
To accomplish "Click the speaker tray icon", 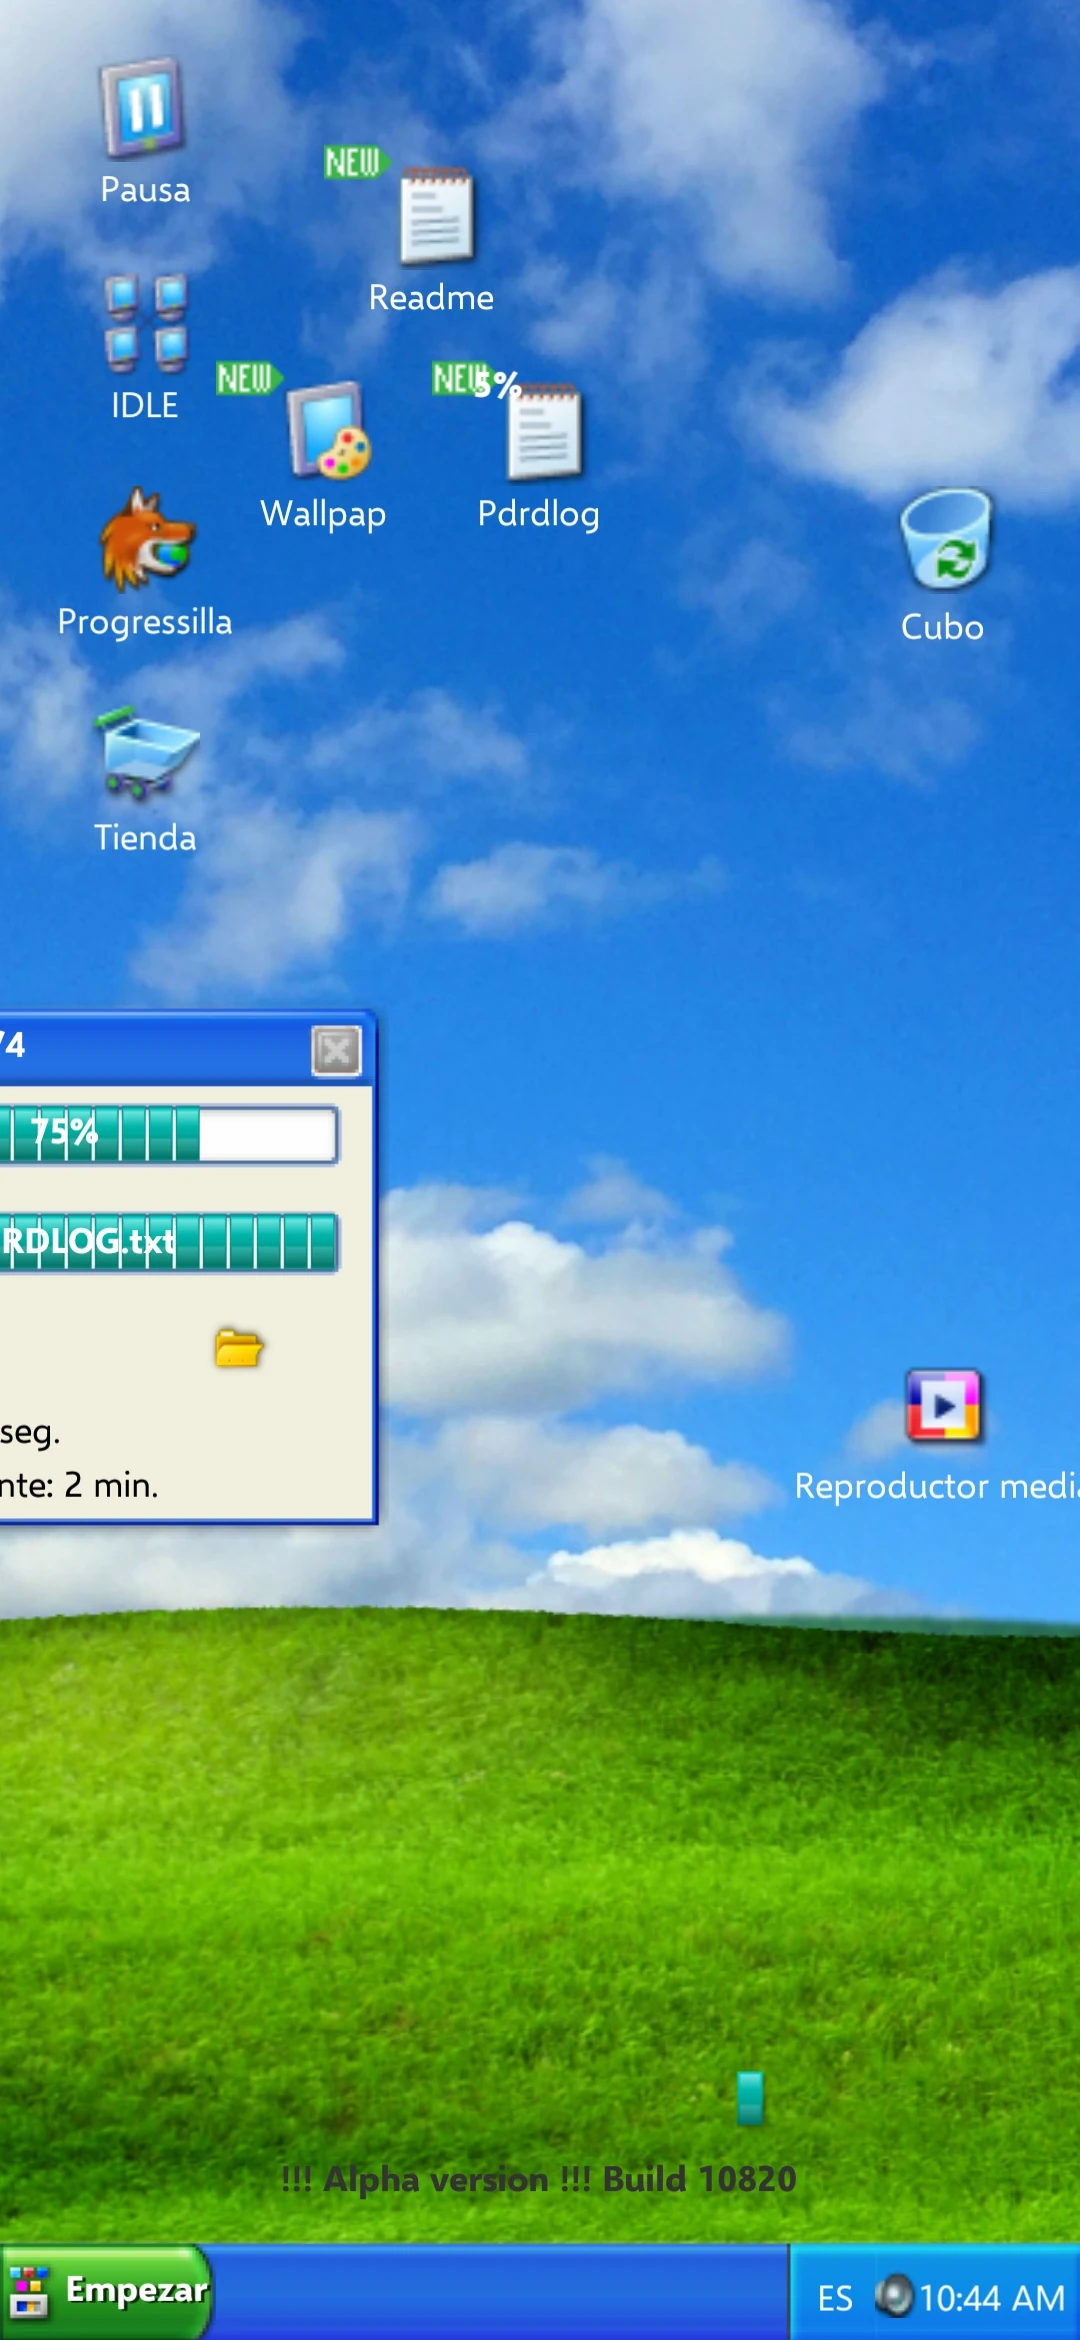I will tap(894, 2295).
